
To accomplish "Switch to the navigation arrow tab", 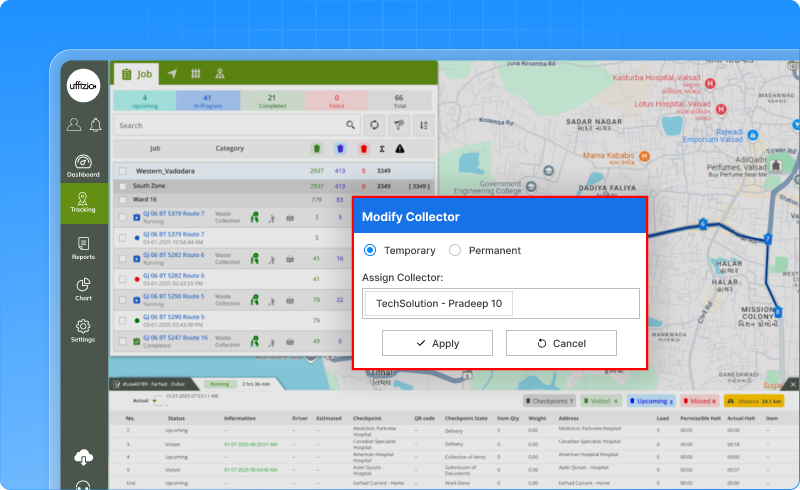I will point(172,74).
